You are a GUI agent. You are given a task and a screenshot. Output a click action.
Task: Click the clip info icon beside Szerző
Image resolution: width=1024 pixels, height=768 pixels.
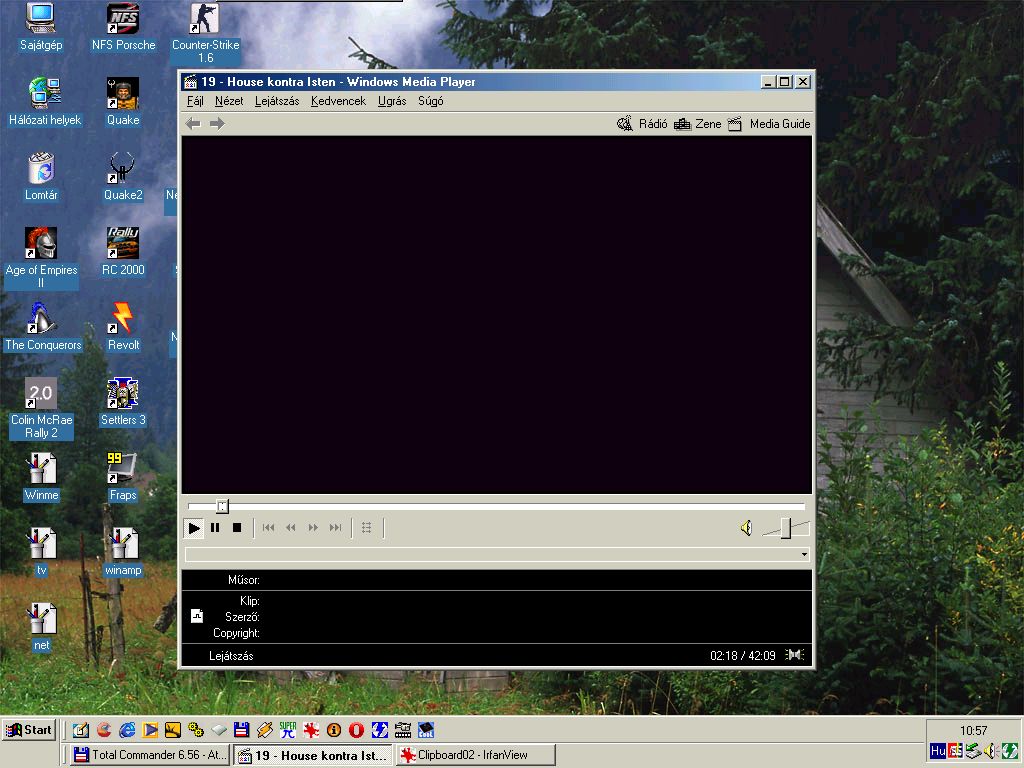pos(197,616)
